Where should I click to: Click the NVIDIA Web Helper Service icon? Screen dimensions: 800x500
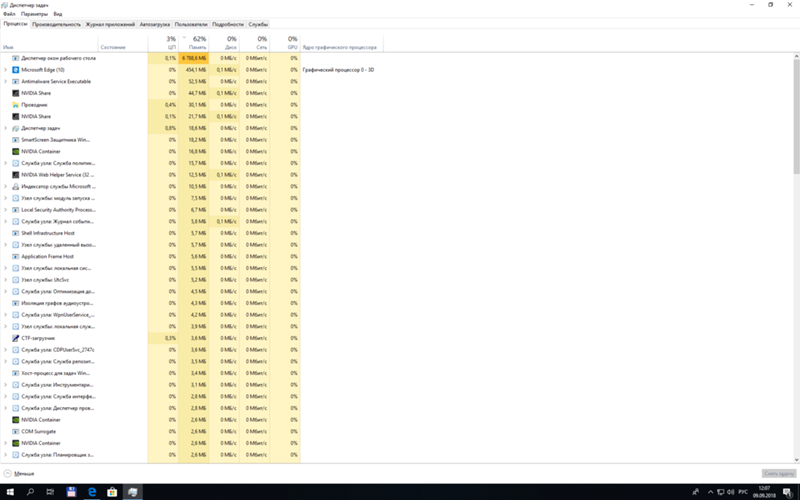point(15,175)
